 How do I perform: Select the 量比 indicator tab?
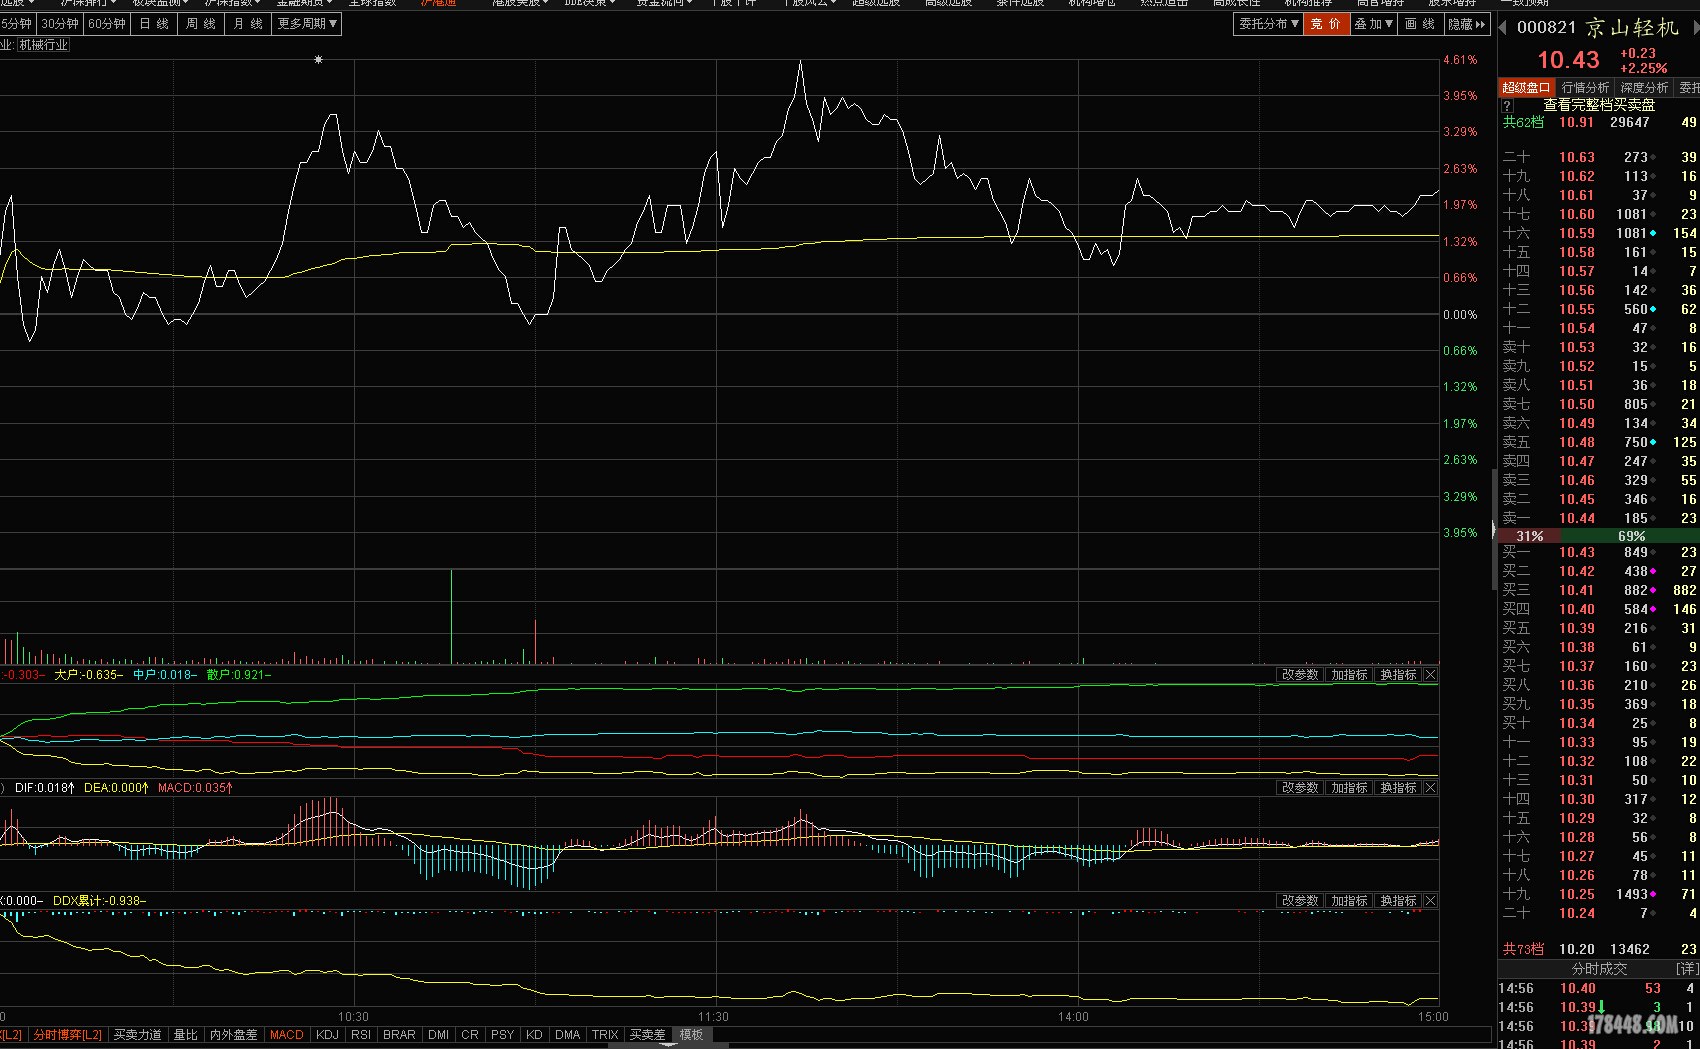pyautogui.click(x=185, y=1035)
